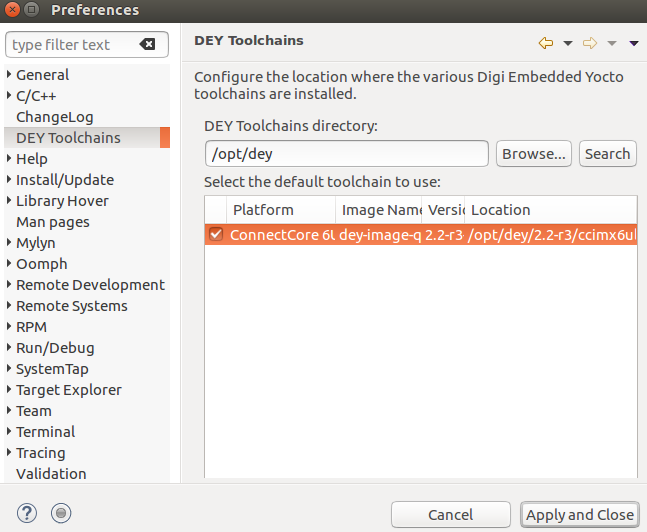Click the Cancel button
This screenshot has width=647, height=532.
[451, 515]
